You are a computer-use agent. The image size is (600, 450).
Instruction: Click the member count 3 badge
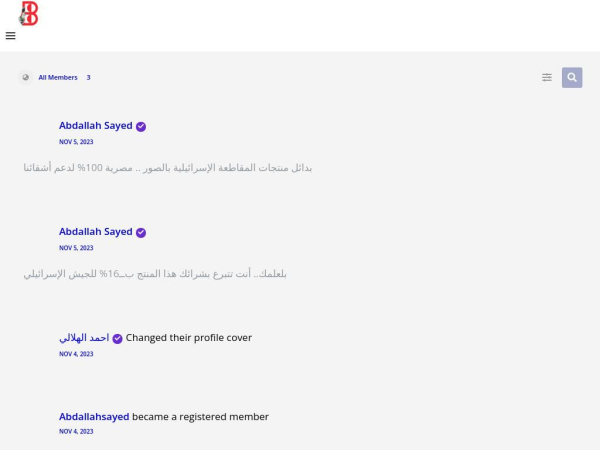(x=88, y=77)
